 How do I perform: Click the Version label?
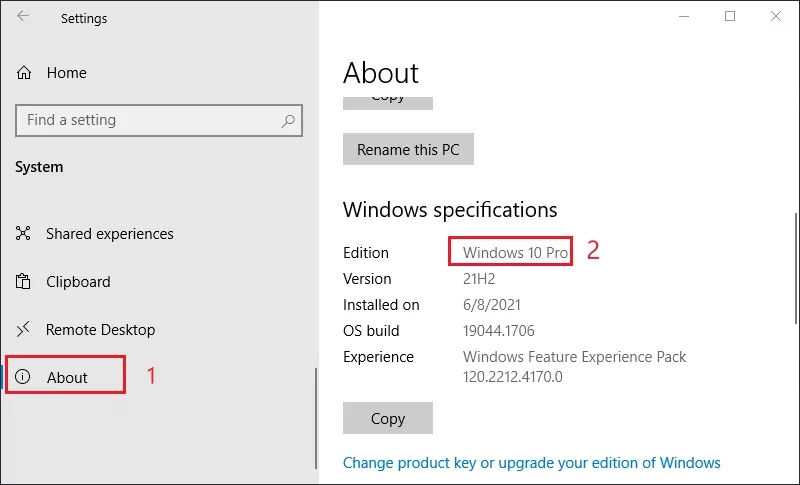pos(367,279)
